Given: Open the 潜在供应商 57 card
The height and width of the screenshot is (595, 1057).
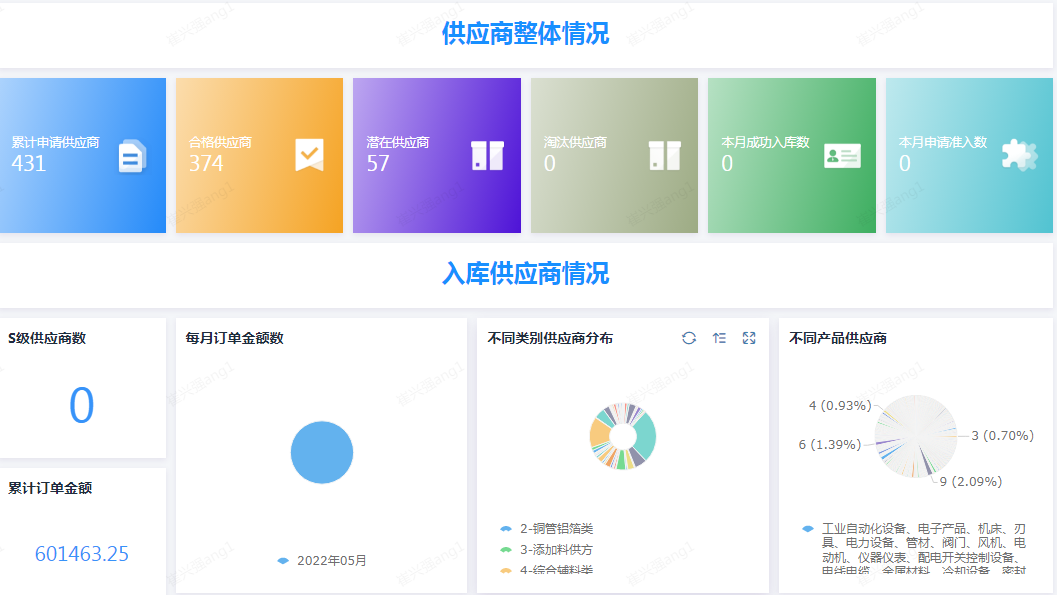Looking at the screenshot, I should click(437, 156).
